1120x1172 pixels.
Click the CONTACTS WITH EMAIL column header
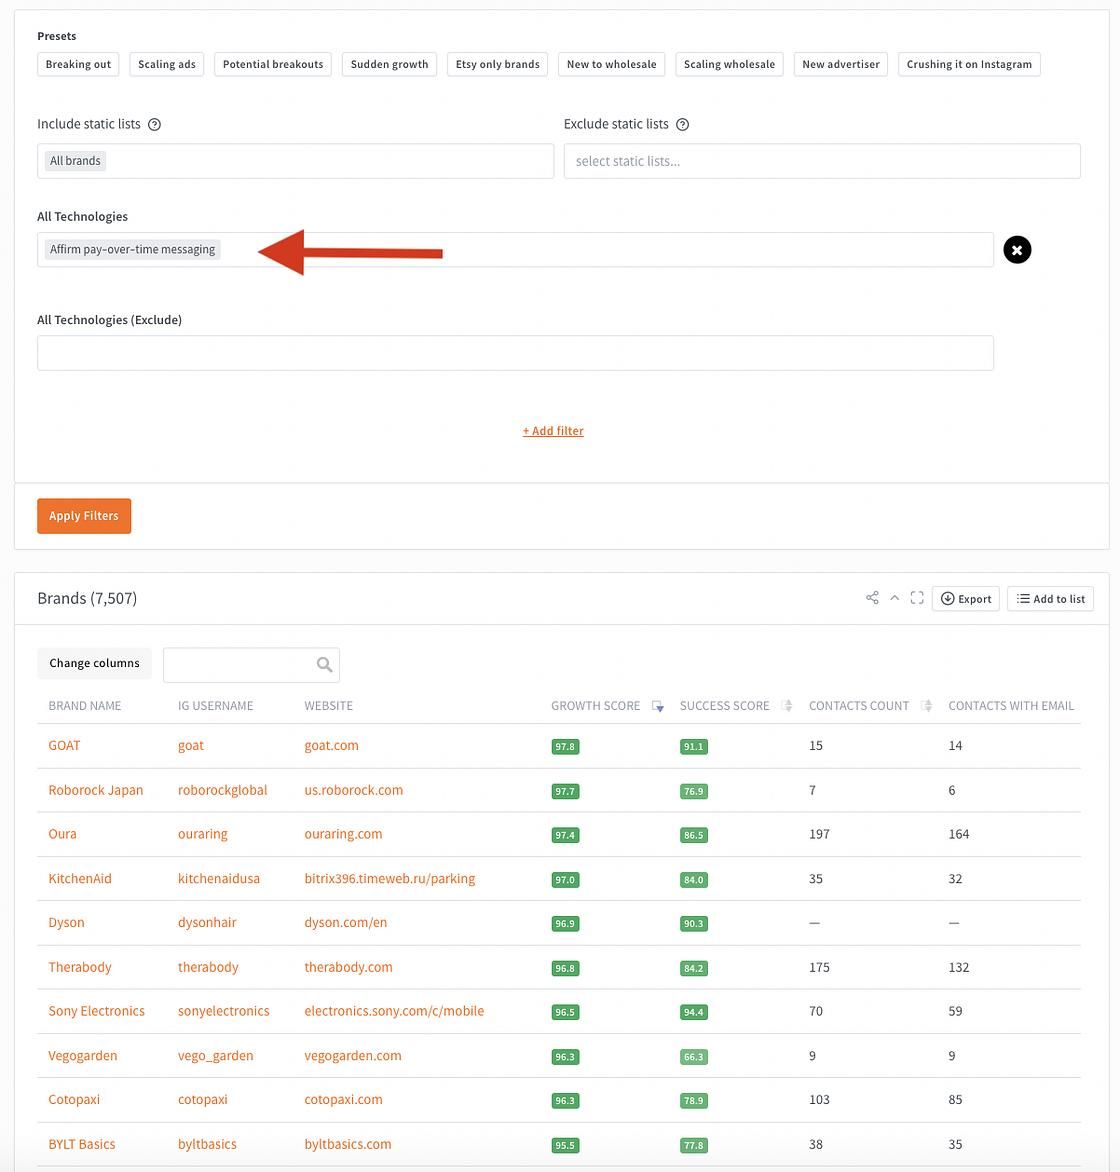(1011, 706)
